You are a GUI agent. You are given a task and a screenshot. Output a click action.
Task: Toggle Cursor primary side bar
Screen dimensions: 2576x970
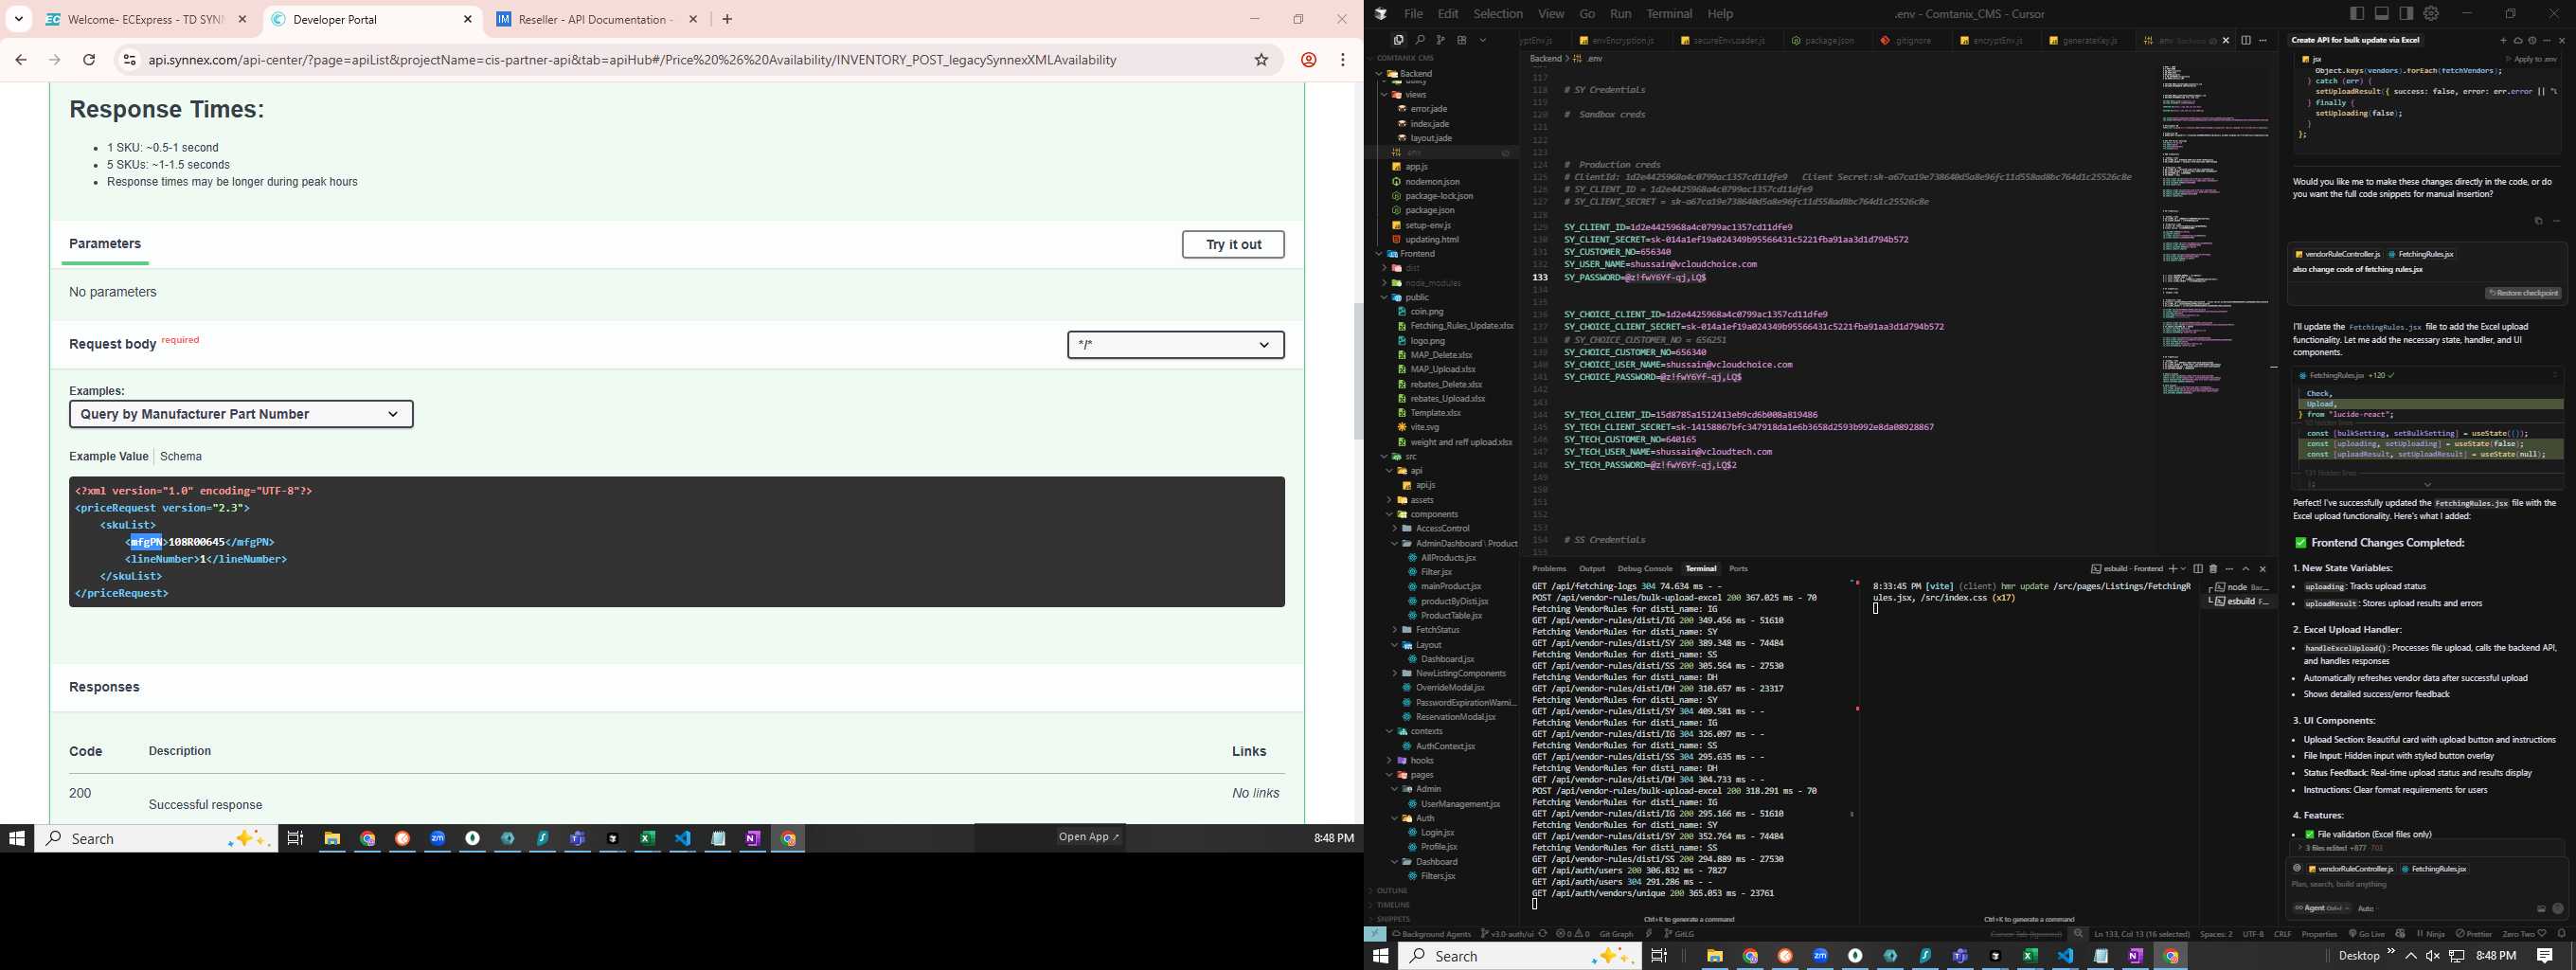tap(2357, 13)
